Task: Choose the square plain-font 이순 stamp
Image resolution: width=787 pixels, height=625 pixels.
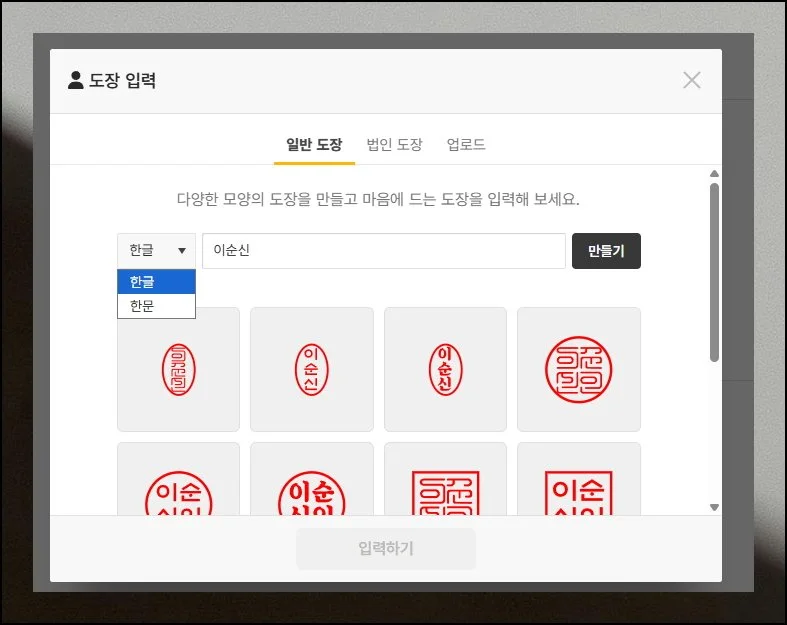Action: [x=579, y=479]
